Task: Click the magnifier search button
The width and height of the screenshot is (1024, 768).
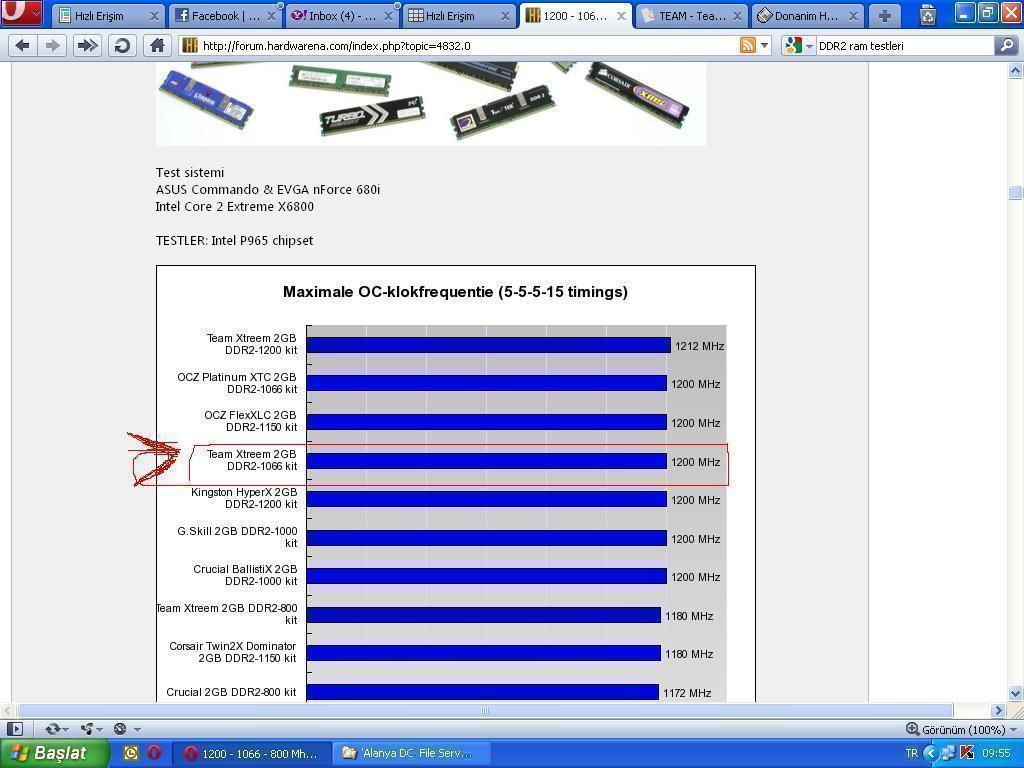Action: 1006,45
